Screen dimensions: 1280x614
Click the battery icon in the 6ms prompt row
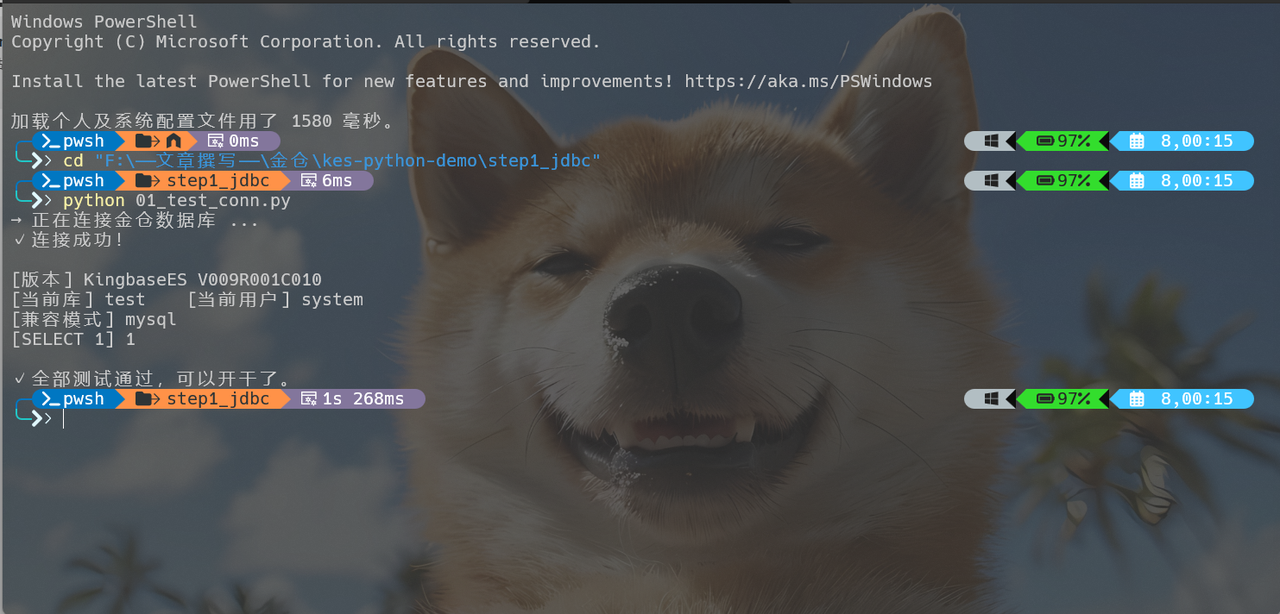pos(1046,181)
